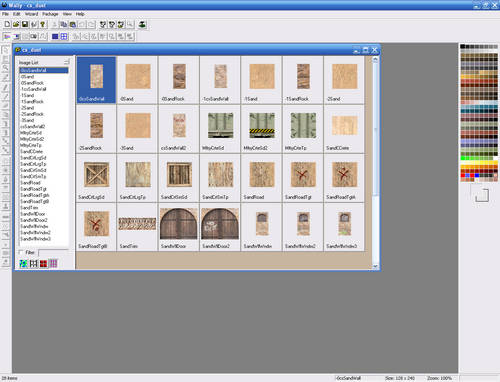Select the MltryCrteTp thumbnail
This screenshot has width=500, height=382.
pyautogui.click(x=303, y=129)
